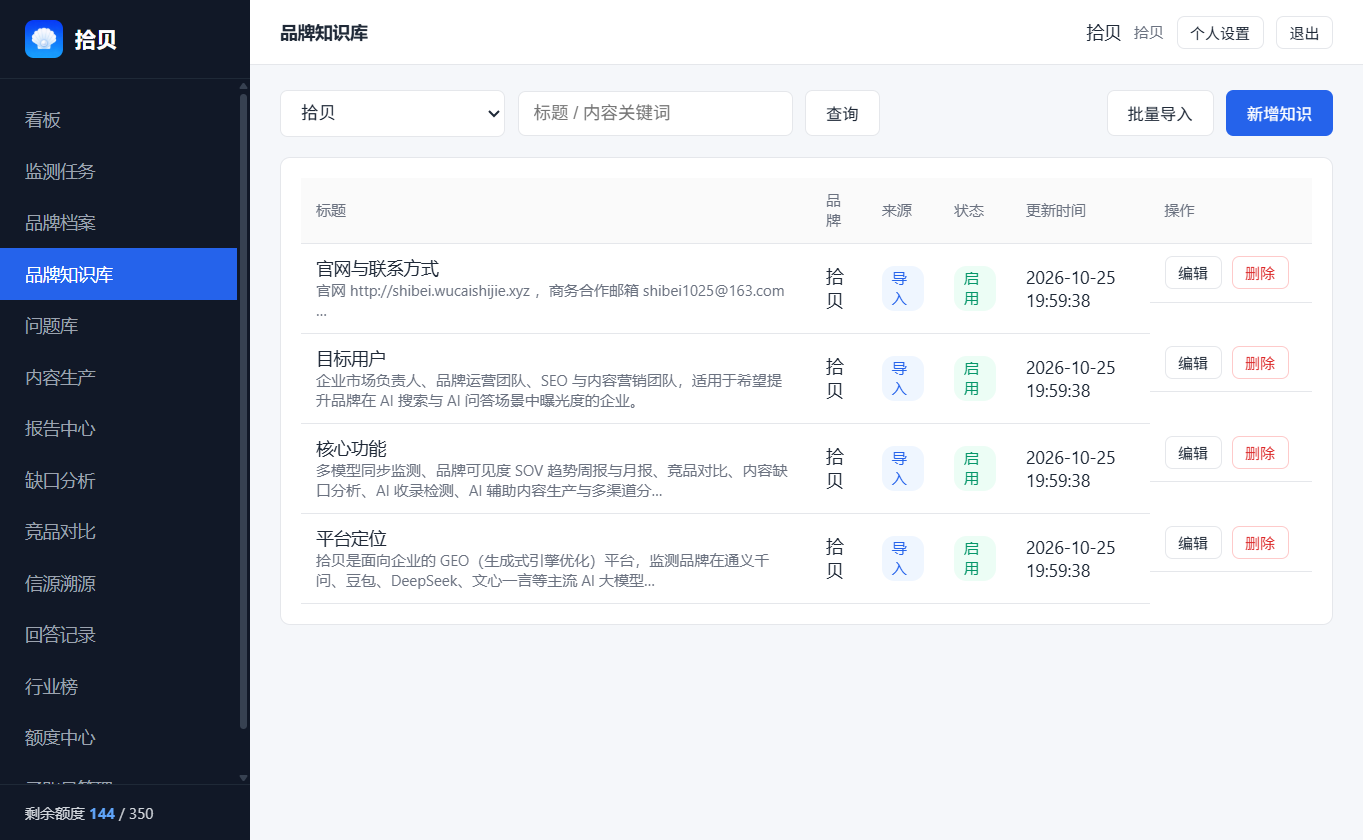Navigate to 内容生产 in sidebar
The image size is (1363, 840).
(118, 377)
